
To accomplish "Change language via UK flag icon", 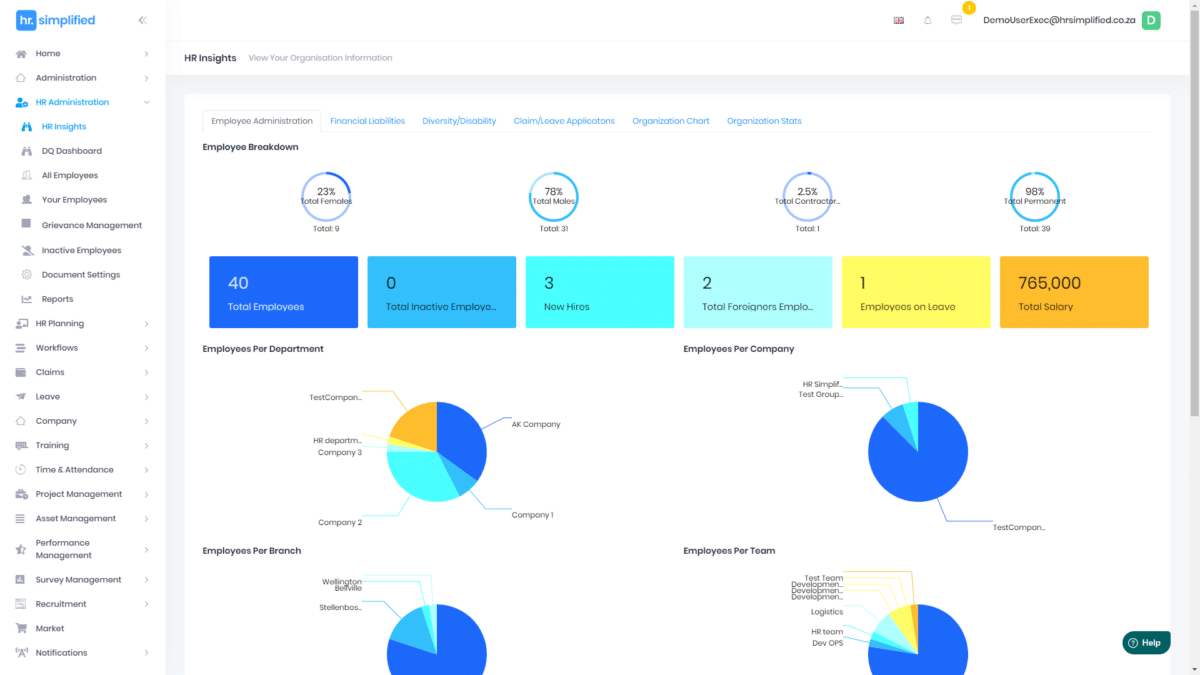I will click(x=899, y=20).
